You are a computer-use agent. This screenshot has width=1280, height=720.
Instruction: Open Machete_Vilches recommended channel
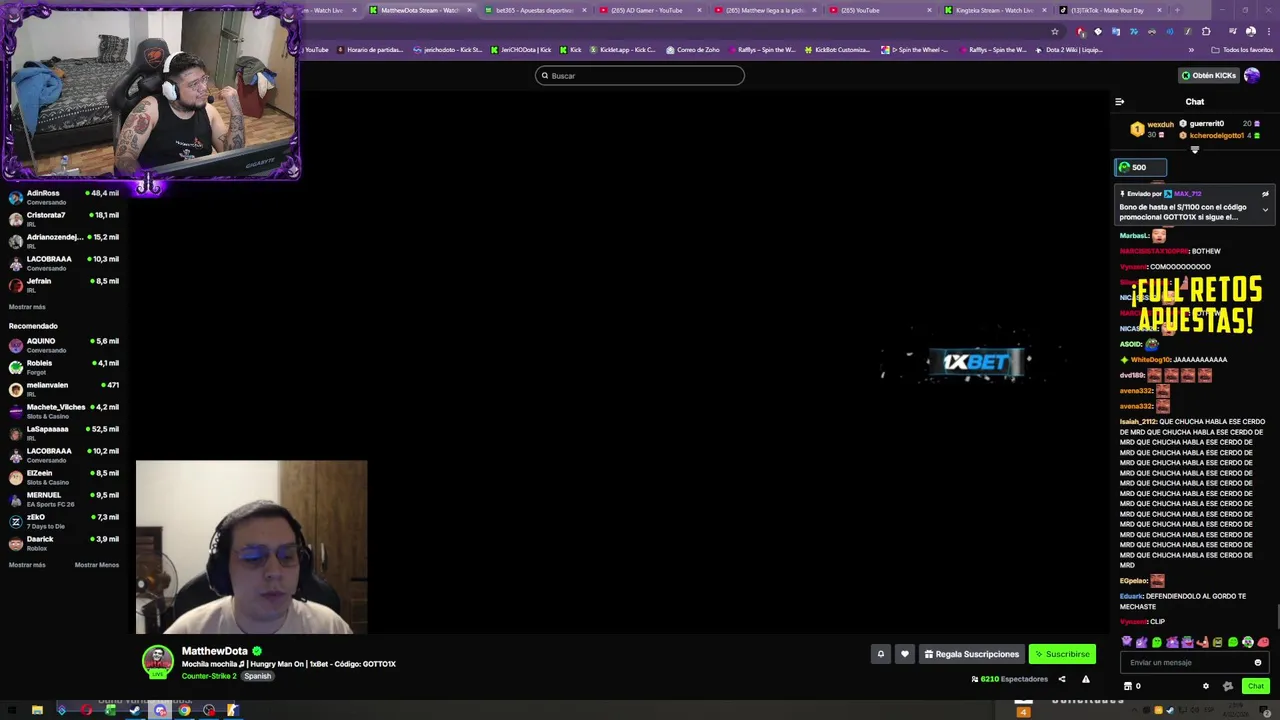click(64, 411)
